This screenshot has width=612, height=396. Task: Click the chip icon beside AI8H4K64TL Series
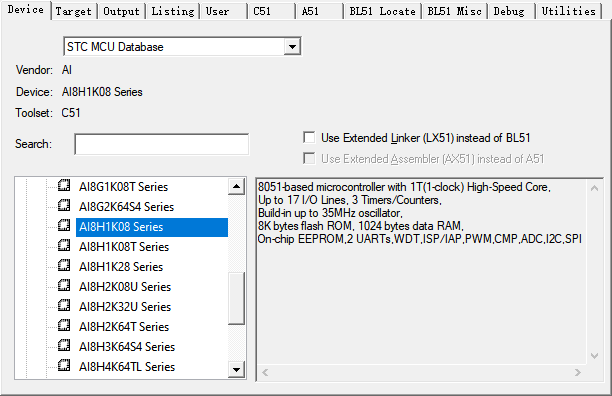point(64,366)
